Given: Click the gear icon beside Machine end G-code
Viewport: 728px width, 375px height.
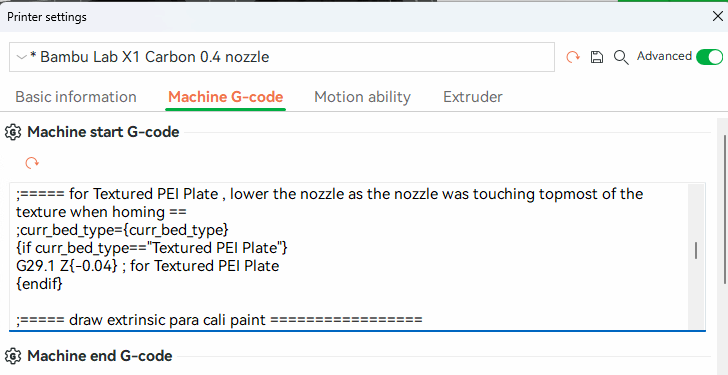Looking at the screenshot, I should click(x=13, y=356).
